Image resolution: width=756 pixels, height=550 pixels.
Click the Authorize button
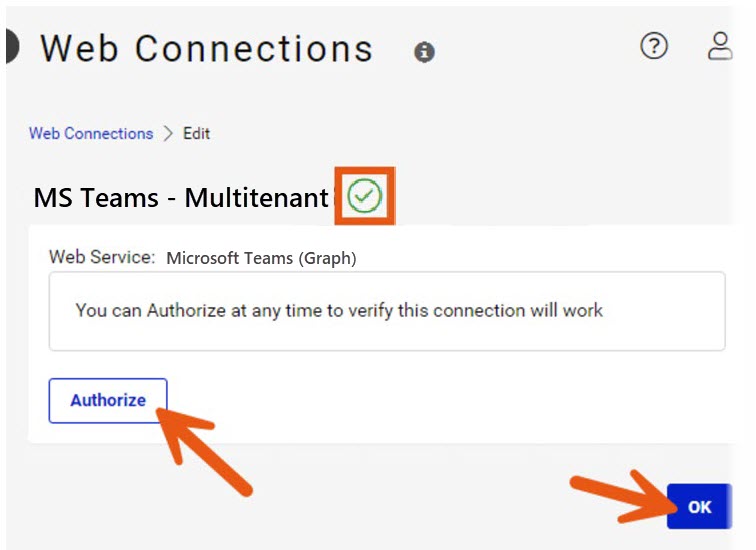coord(108,401)
